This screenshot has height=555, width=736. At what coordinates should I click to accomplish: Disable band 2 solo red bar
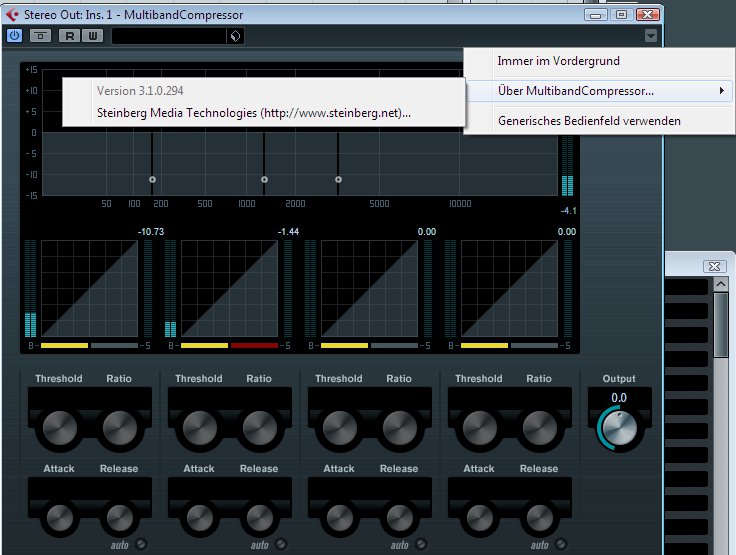254,346
